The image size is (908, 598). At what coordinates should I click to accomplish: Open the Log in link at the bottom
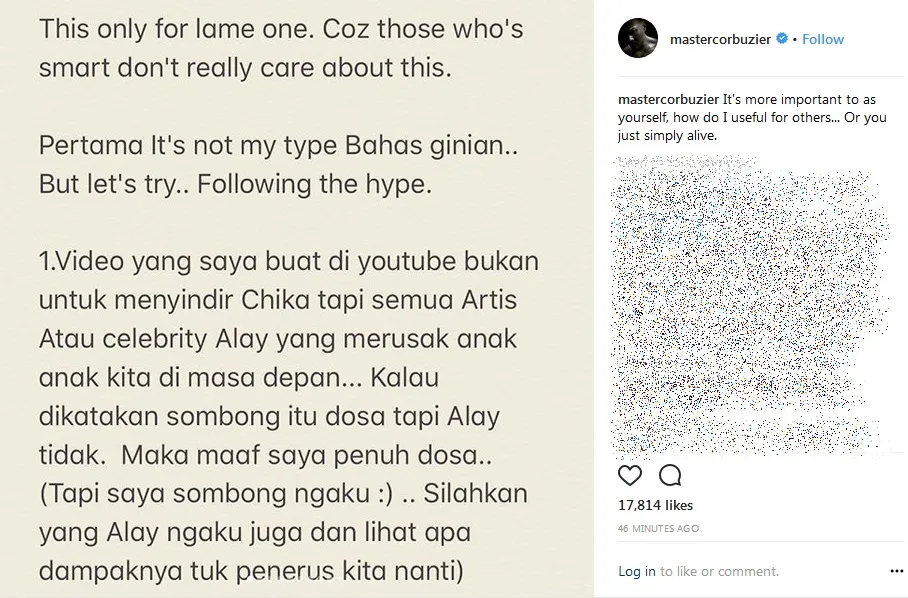point(638,571)
